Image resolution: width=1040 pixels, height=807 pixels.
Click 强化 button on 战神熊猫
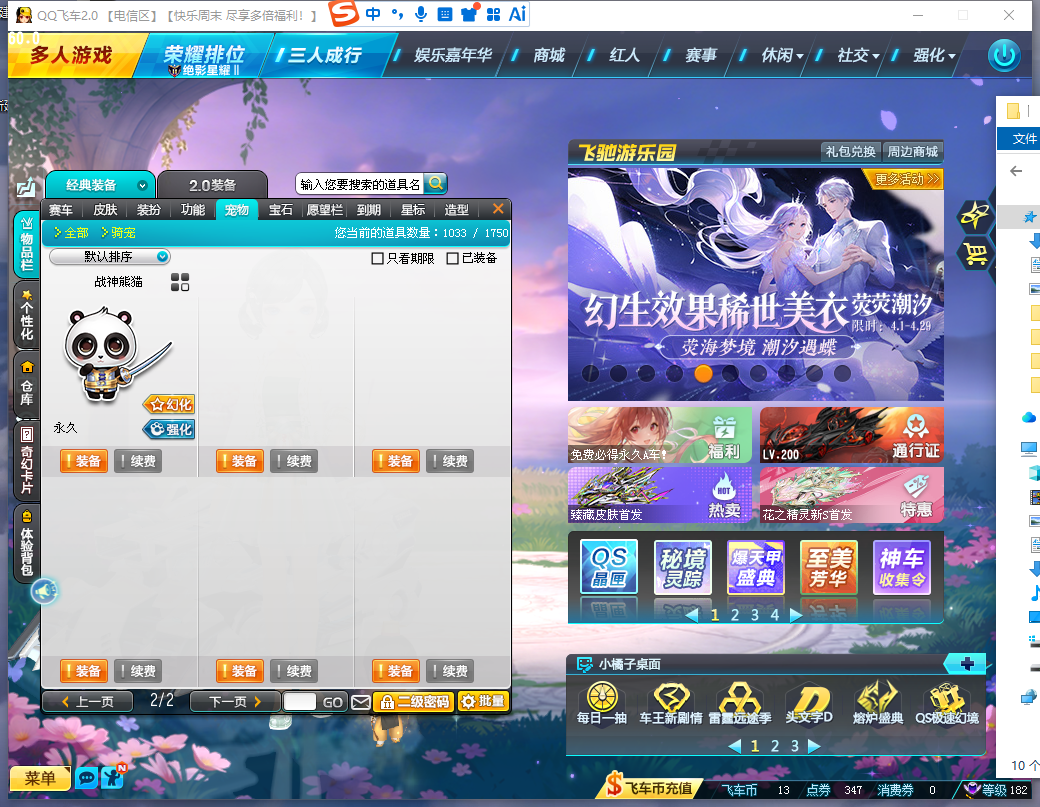click(169, 429)
